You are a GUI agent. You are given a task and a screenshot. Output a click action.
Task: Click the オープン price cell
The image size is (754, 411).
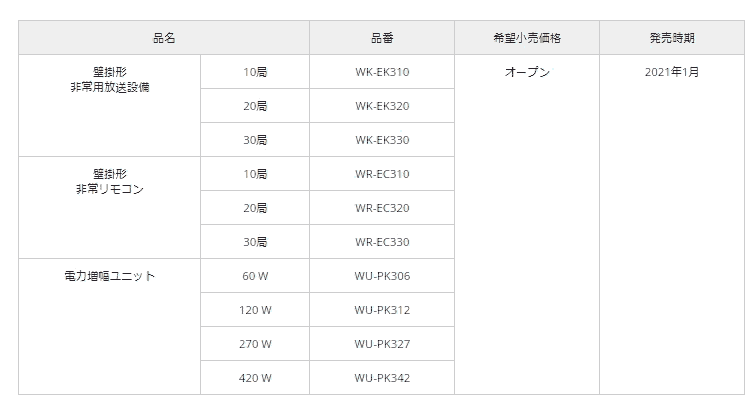(527, 224)
